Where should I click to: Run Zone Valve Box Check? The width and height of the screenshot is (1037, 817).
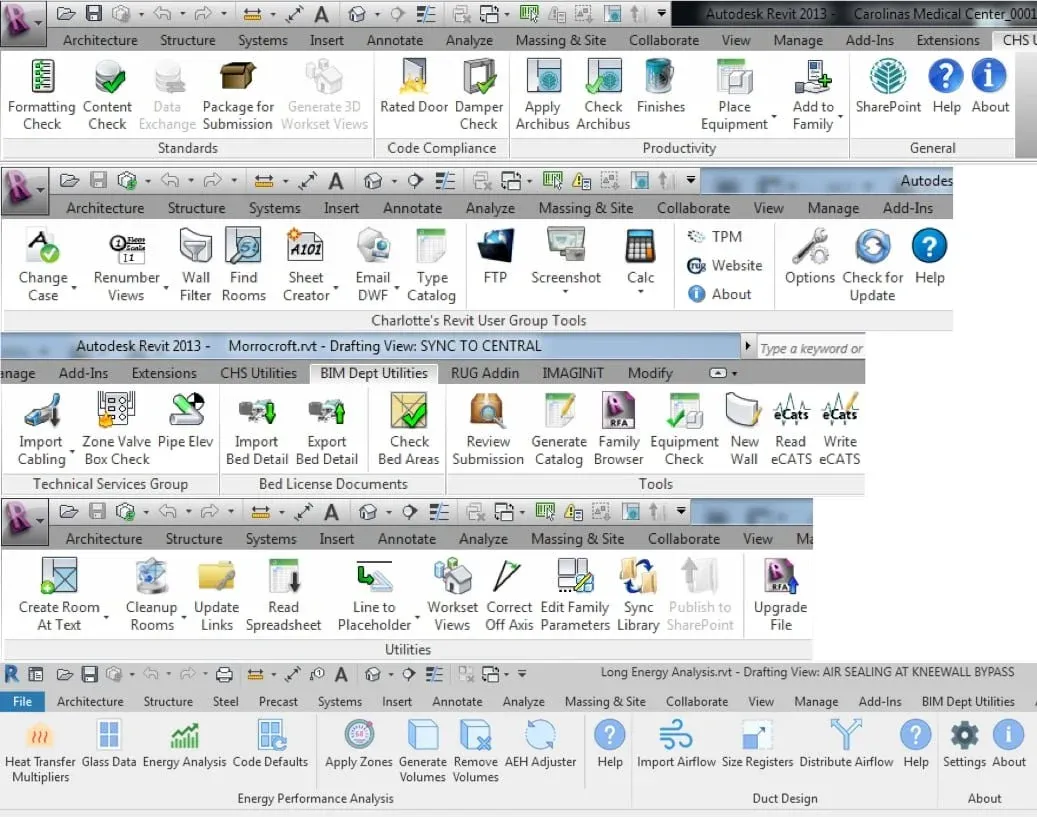[x=116, y=429]
